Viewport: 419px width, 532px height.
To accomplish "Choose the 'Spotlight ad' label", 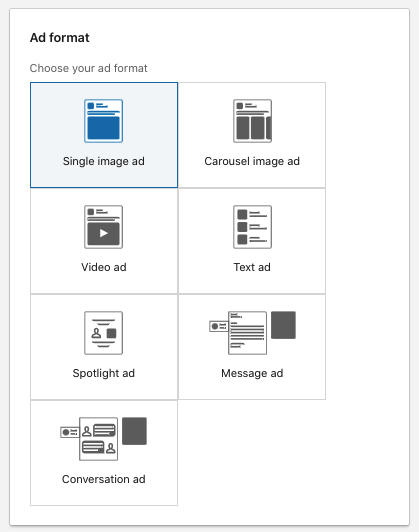I will pos(103,373).
